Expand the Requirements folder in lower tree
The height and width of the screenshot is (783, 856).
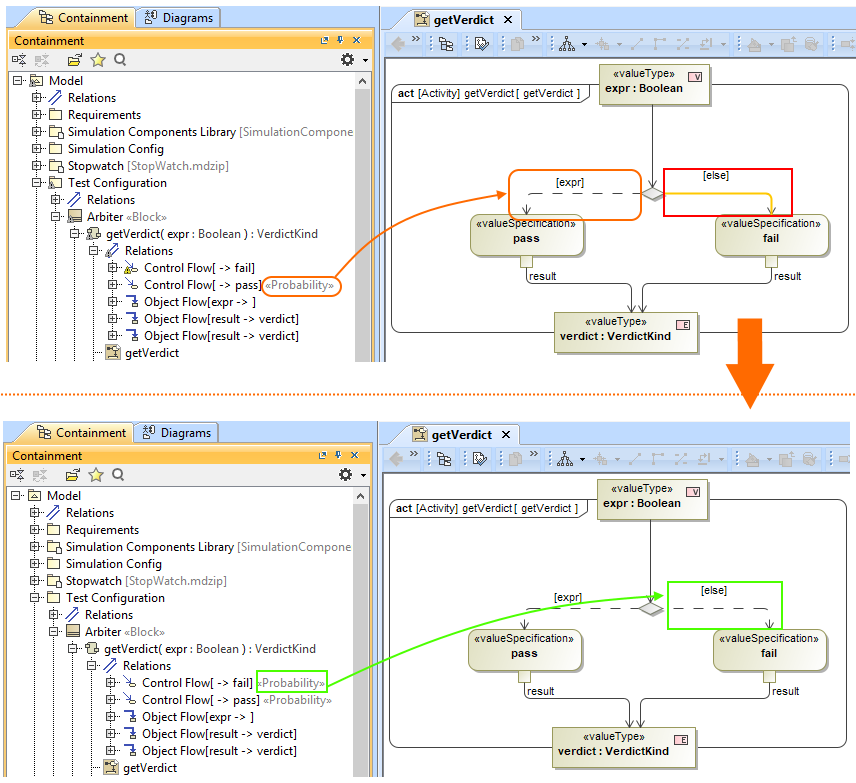[35, 530]
